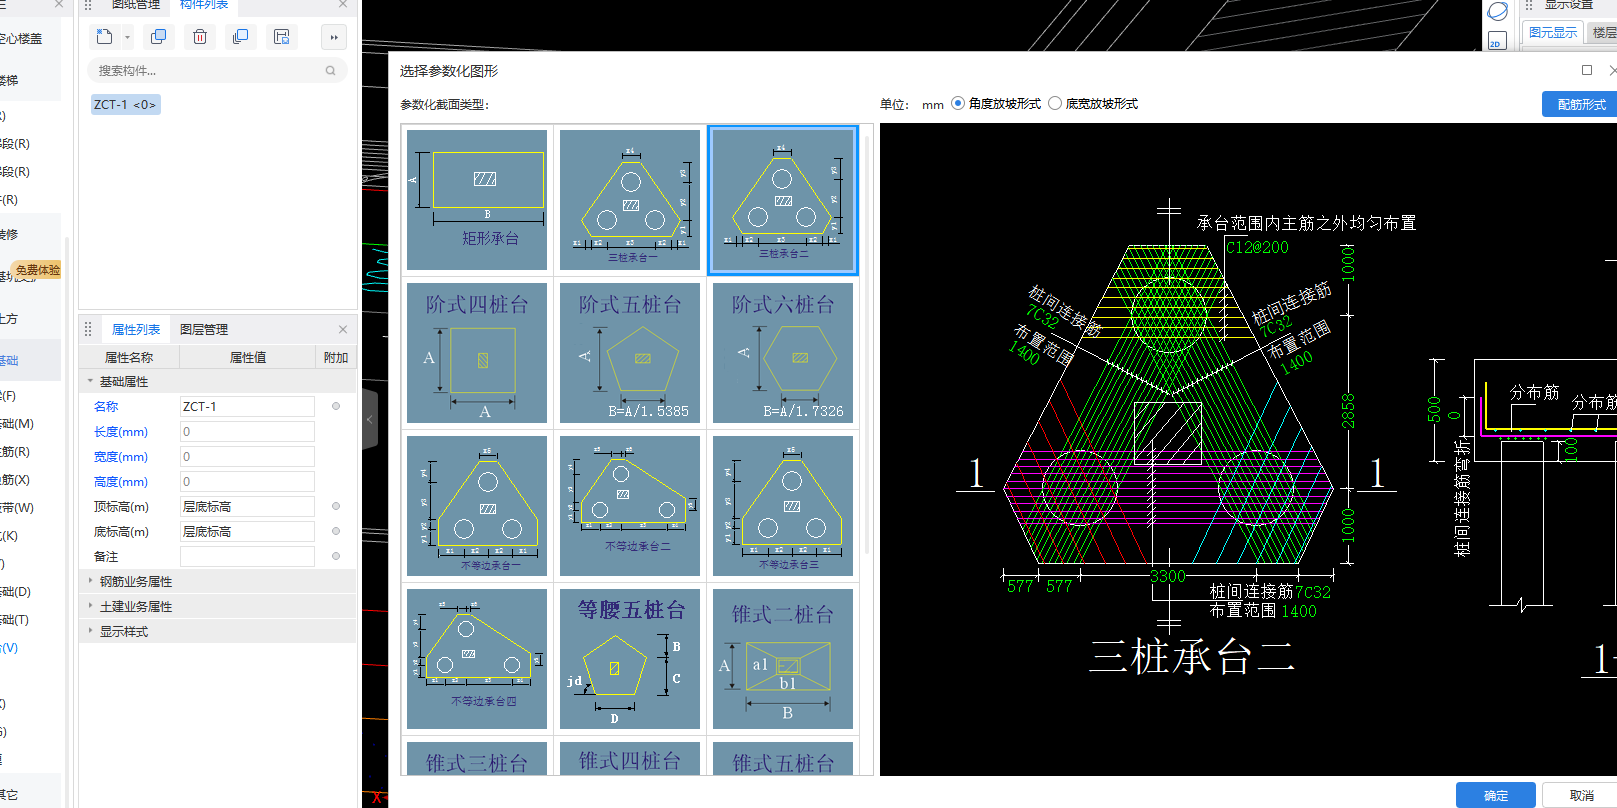
Task: Click the delete component trash icon
Action: (x=200, y=37)
